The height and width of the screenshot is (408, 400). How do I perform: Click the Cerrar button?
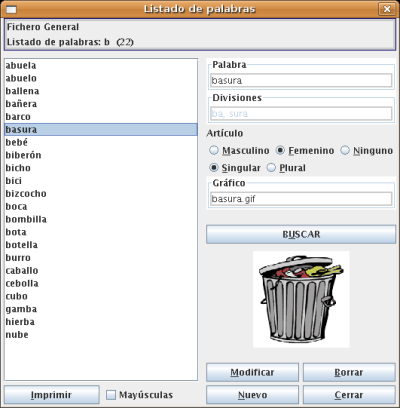[x=349, y=395]
